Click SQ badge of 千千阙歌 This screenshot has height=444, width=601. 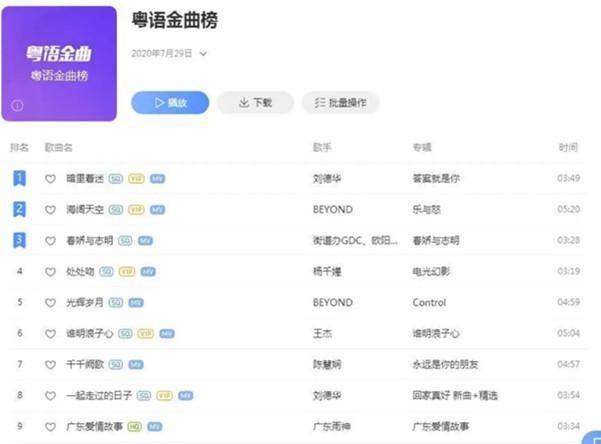point(116,365)
